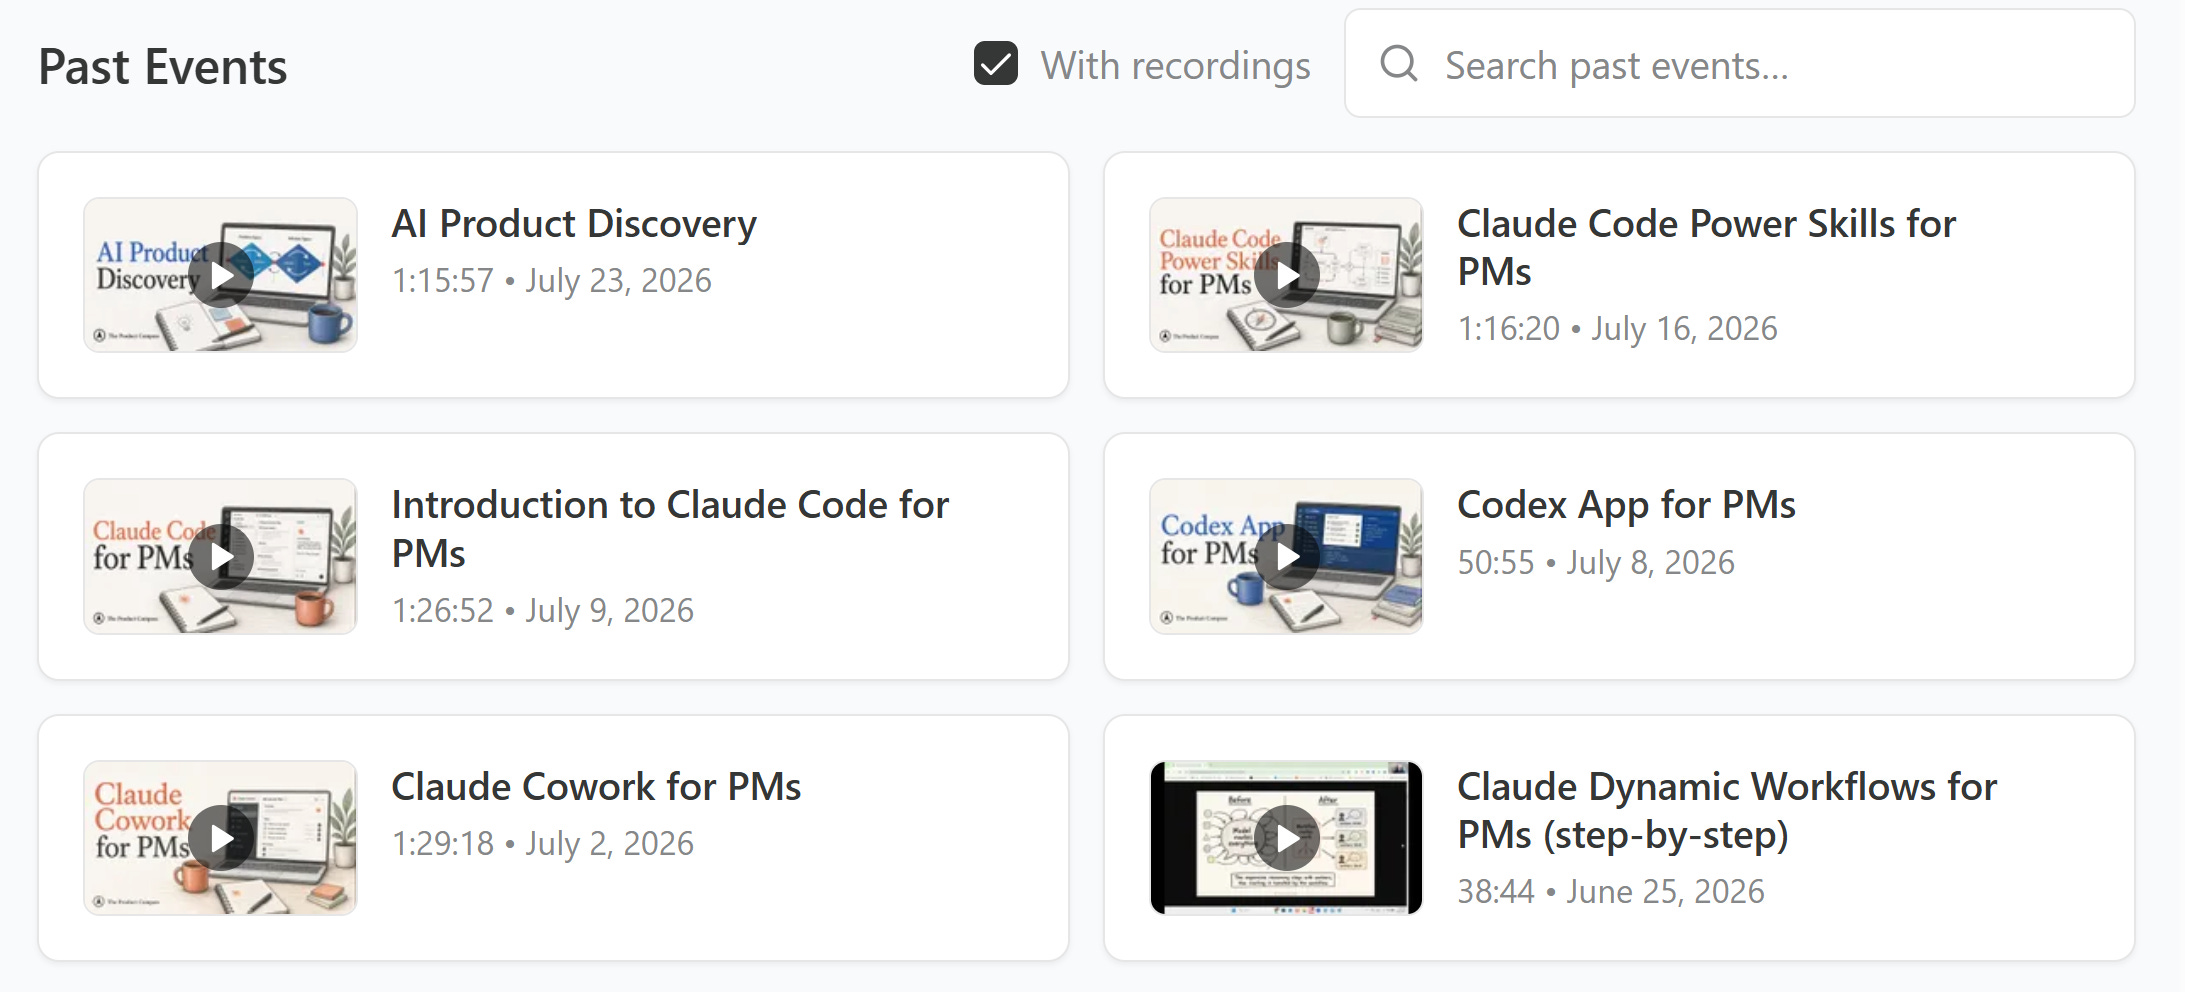Image resolution: width=2185 pixels, height=992 pixels.
Task: Click the search magnifier icon
Action: pyautogui.click(x=1398, y=64)
